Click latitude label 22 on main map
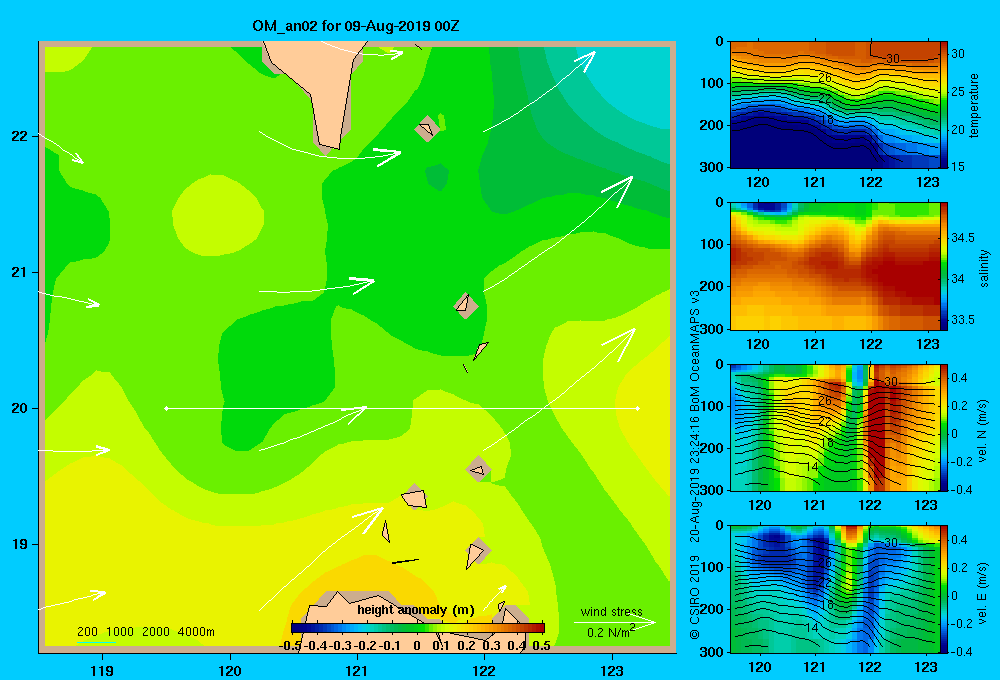The image size is (1000, 680). (19, 136)
